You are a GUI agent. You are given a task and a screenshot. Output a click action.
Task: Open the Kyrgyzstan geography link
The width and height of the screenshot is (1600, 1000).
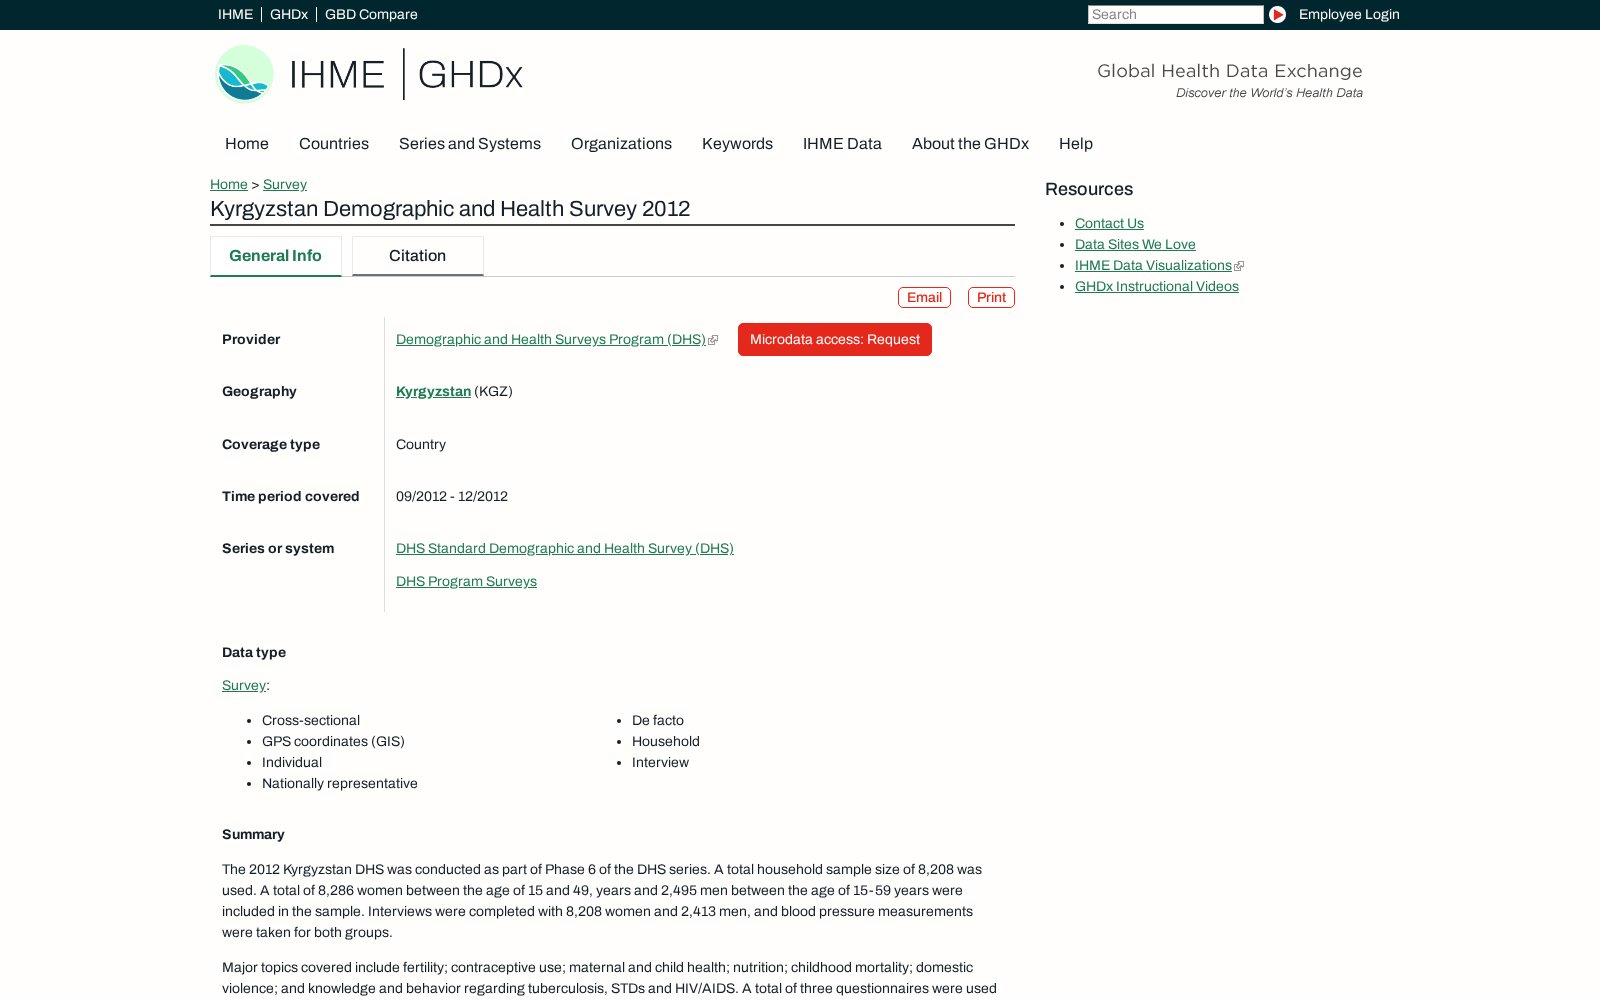tap(433, 392)
